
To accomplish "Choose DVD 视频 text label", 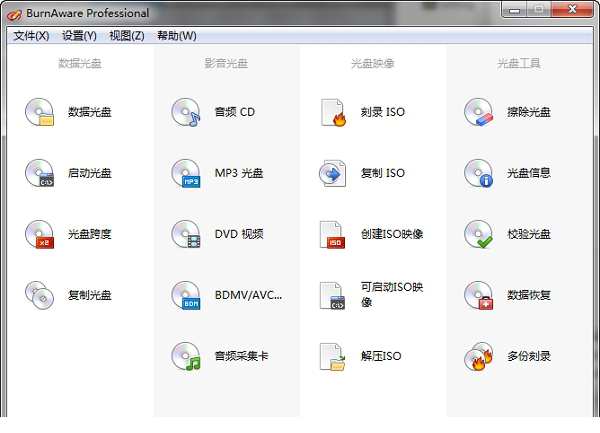I will 239,234.
